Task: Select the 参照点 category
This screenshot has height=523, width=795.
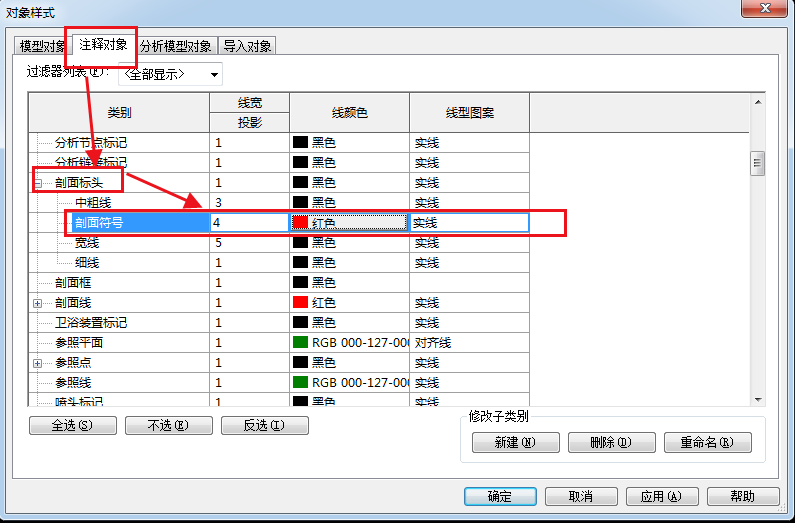Action: tap(73, 362)
